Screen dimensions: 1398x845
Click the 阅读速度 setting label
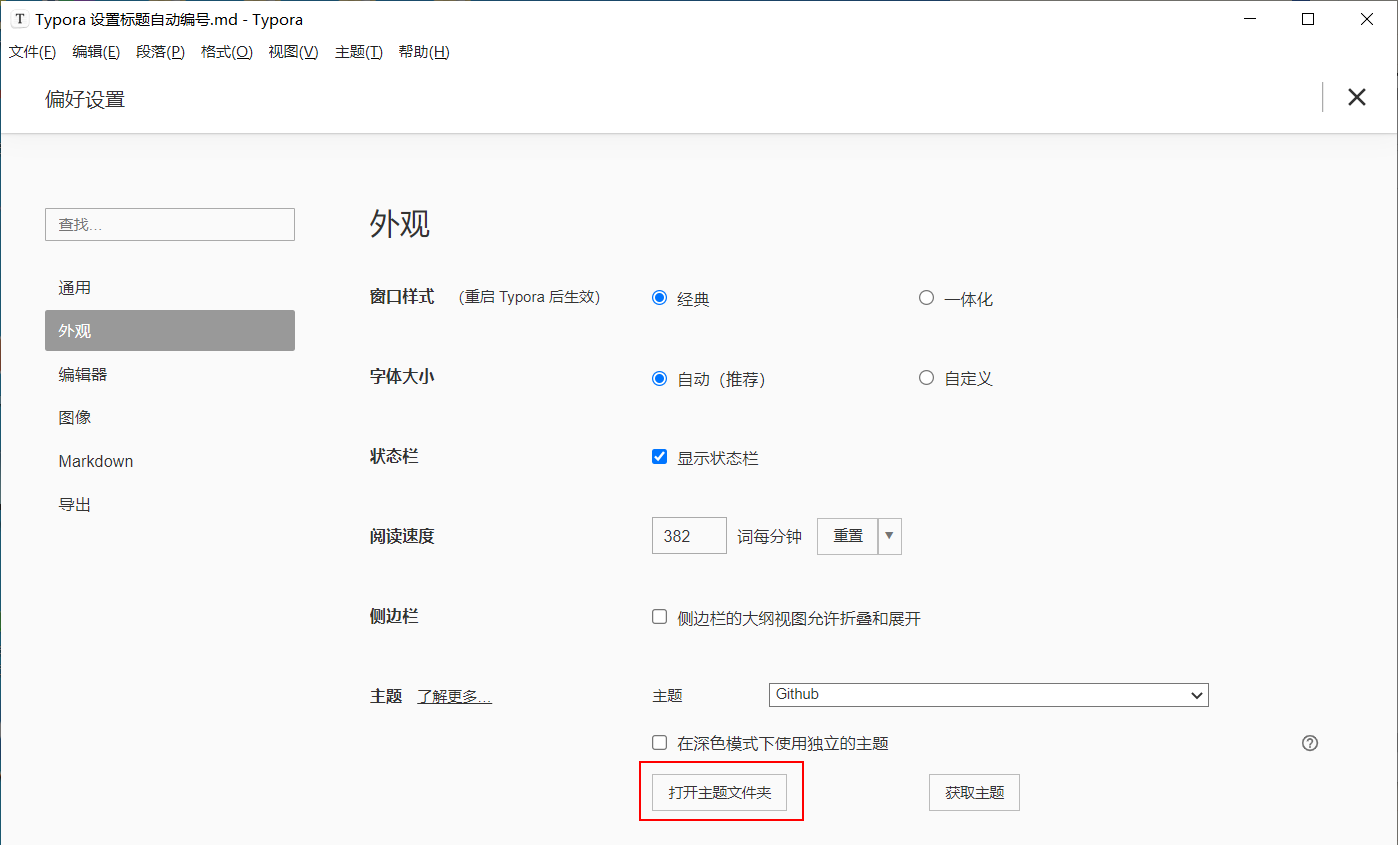click(402, 536)
